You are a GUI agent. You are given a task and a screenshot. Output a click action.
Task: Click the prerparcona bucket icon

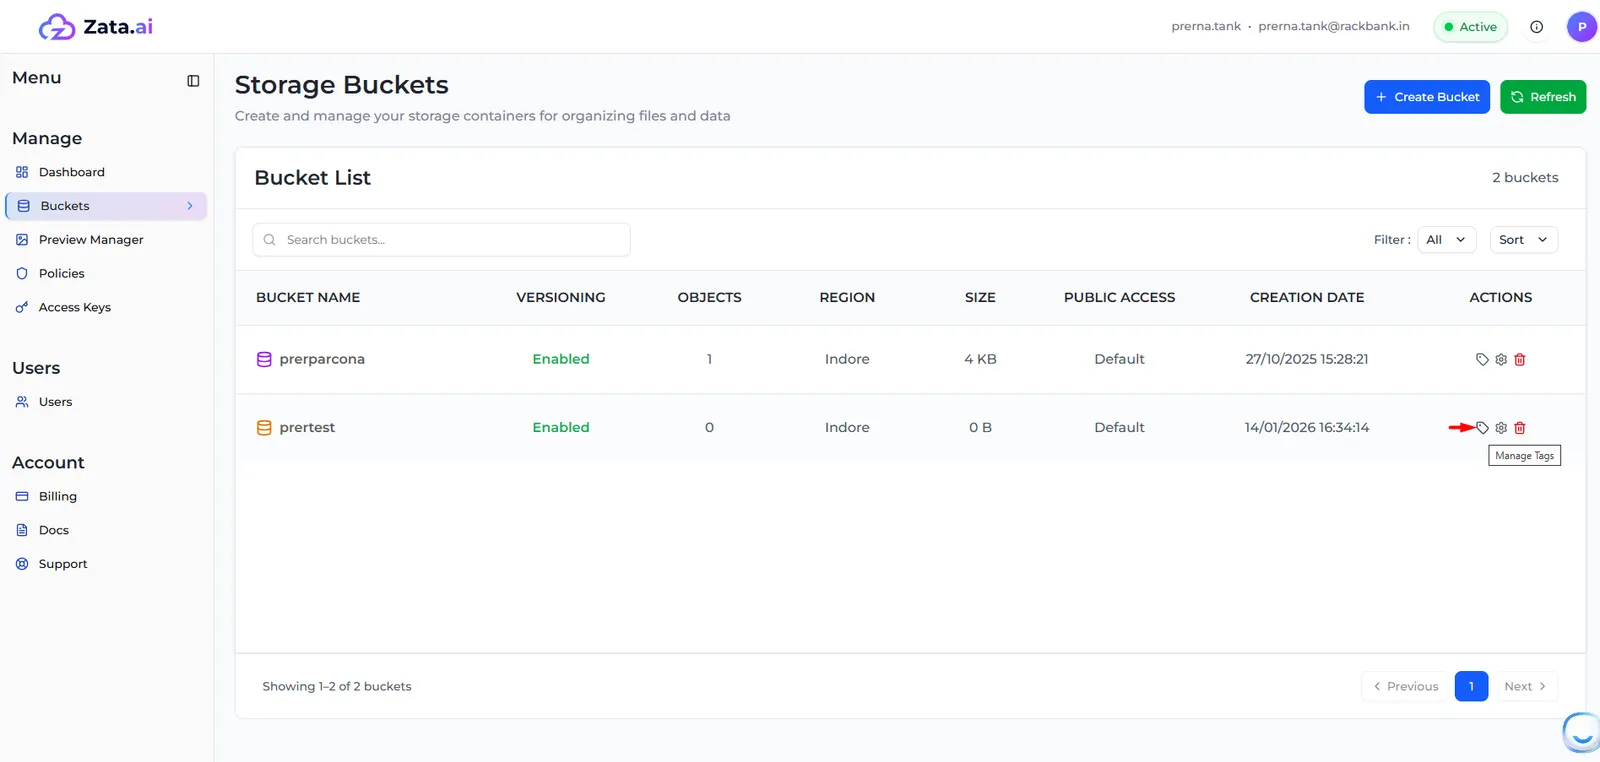[x=264, y=360]
